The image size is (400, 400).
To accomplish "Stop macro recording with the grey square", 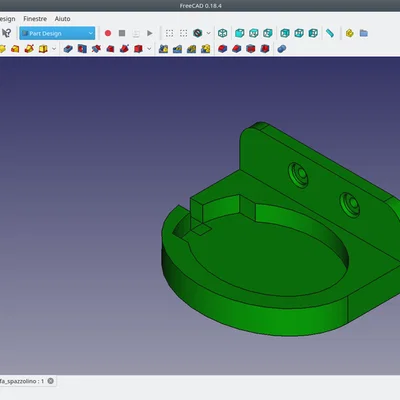I will 122,33.
